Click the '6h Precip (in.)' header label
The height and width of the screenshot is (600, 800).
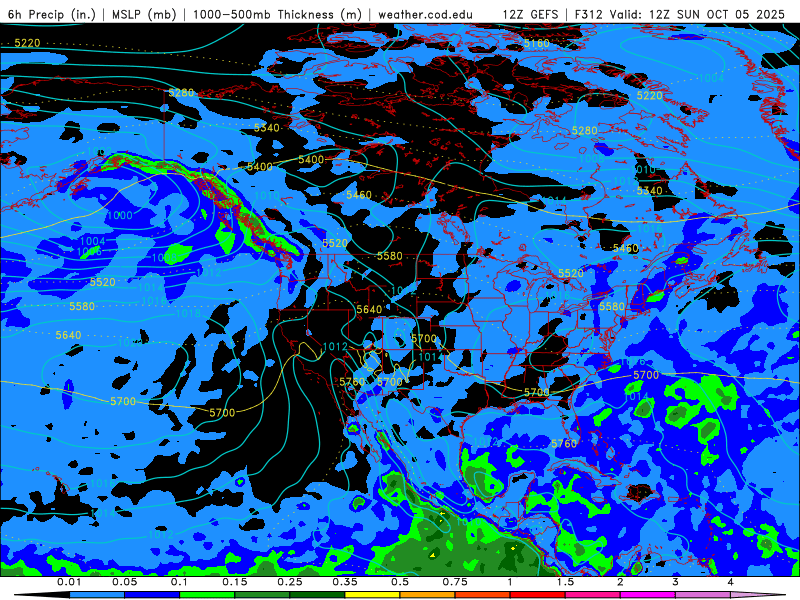[x=52, y=14]
